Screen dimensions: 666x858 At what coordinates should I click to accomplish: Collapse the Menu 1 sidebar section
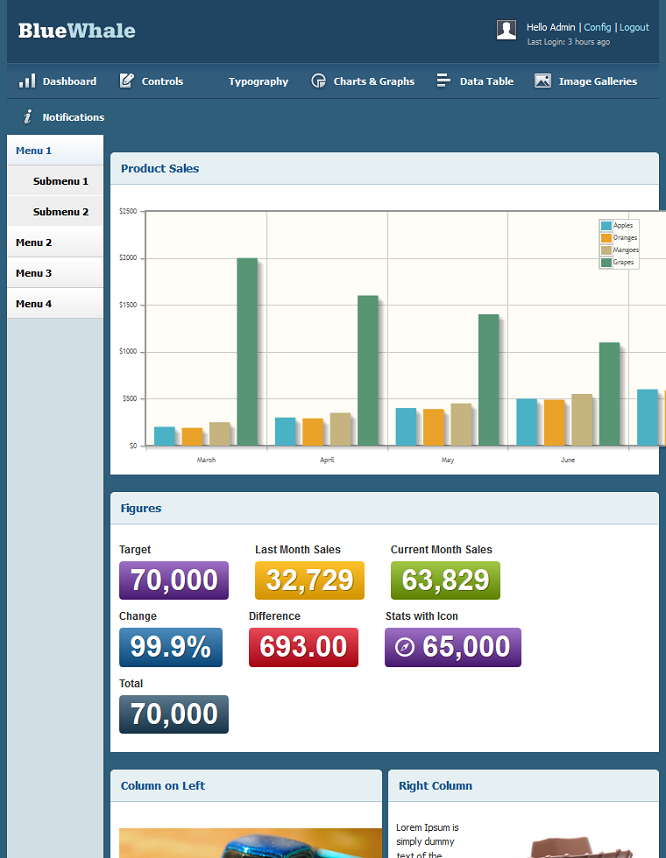[34, 151]
